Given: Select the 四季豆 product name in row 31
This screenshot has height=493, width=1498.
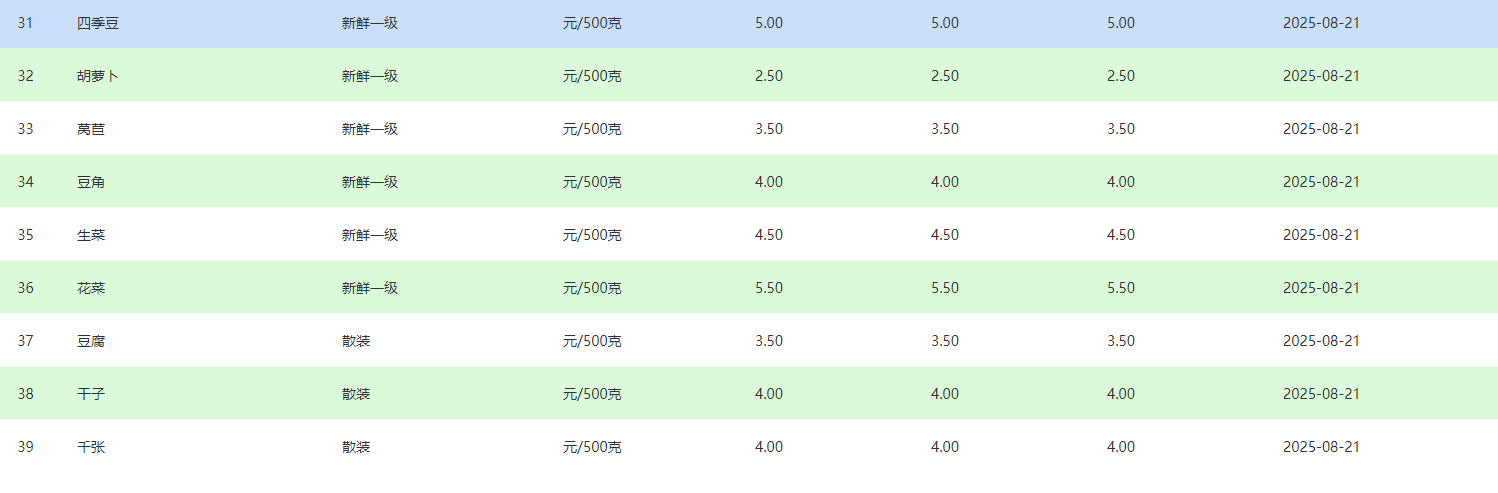Looking at the screenshot, I should (98, 23).
